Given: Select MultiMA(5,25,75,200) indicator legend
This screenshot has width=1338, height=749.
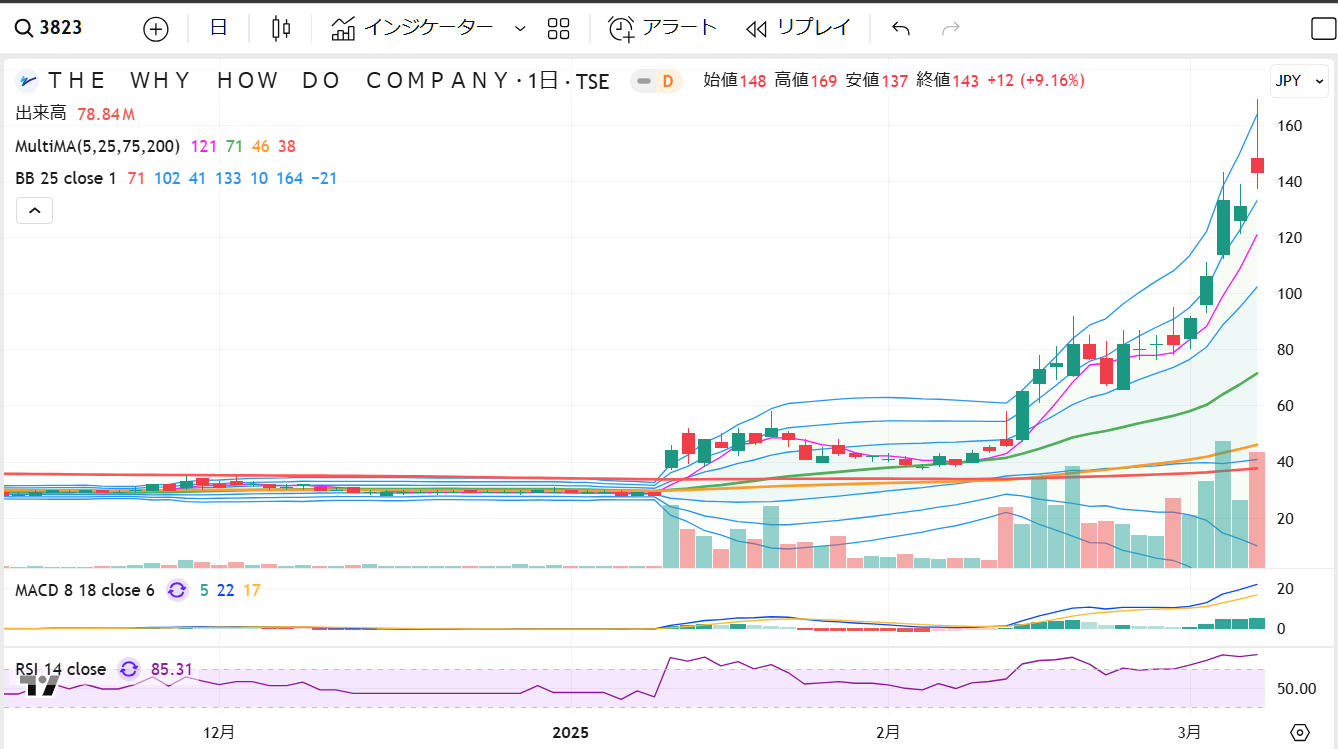Looking at the screenshot, I should 97,146.
